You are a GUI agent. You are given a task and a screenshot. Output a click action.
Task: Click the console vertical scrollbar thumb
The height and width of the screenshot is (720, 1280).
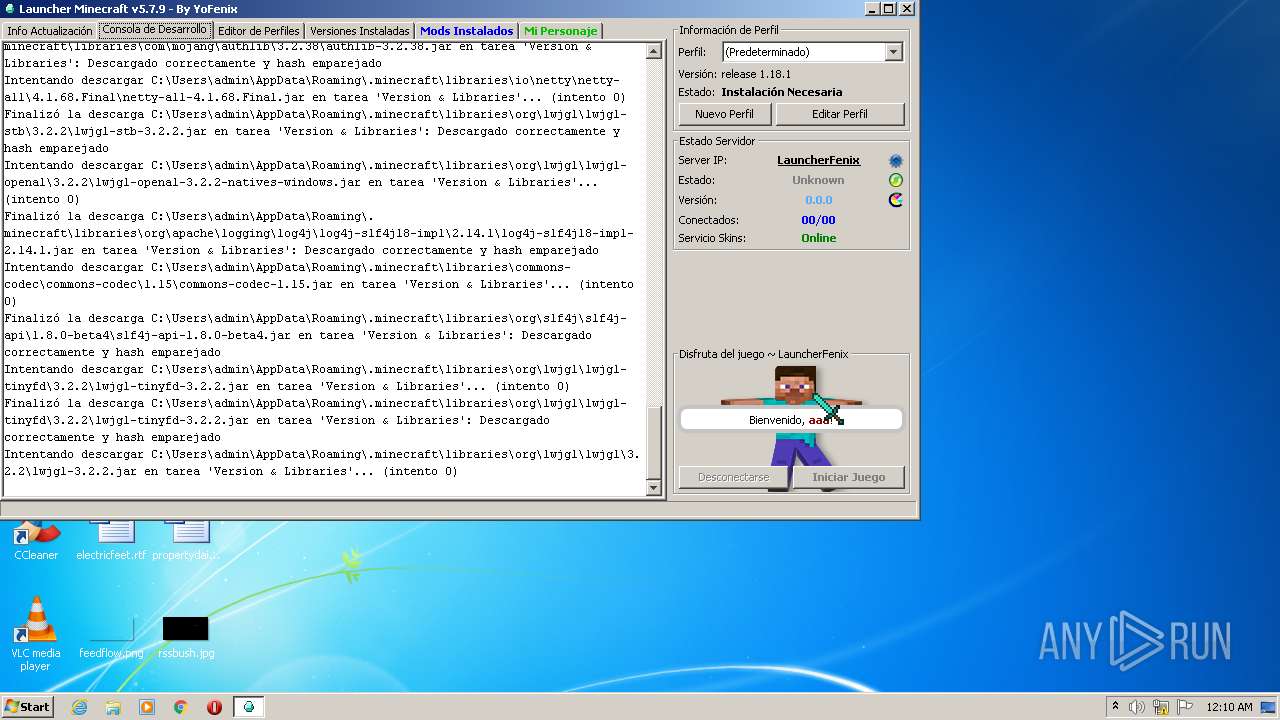coord(654,442)
